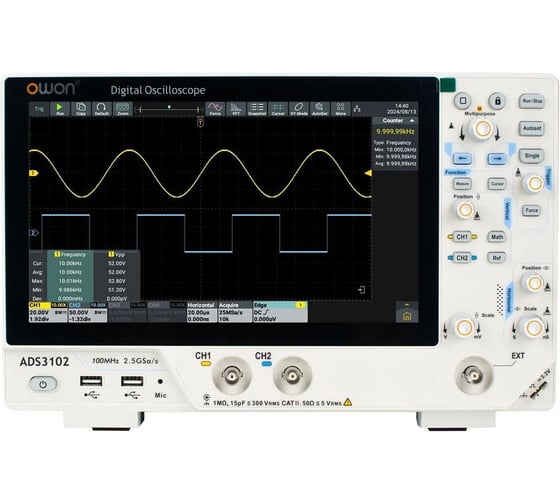Screen dimensions: 560x504
Task: Tap the Copy icon in toolbar
Action: point(81,109)
